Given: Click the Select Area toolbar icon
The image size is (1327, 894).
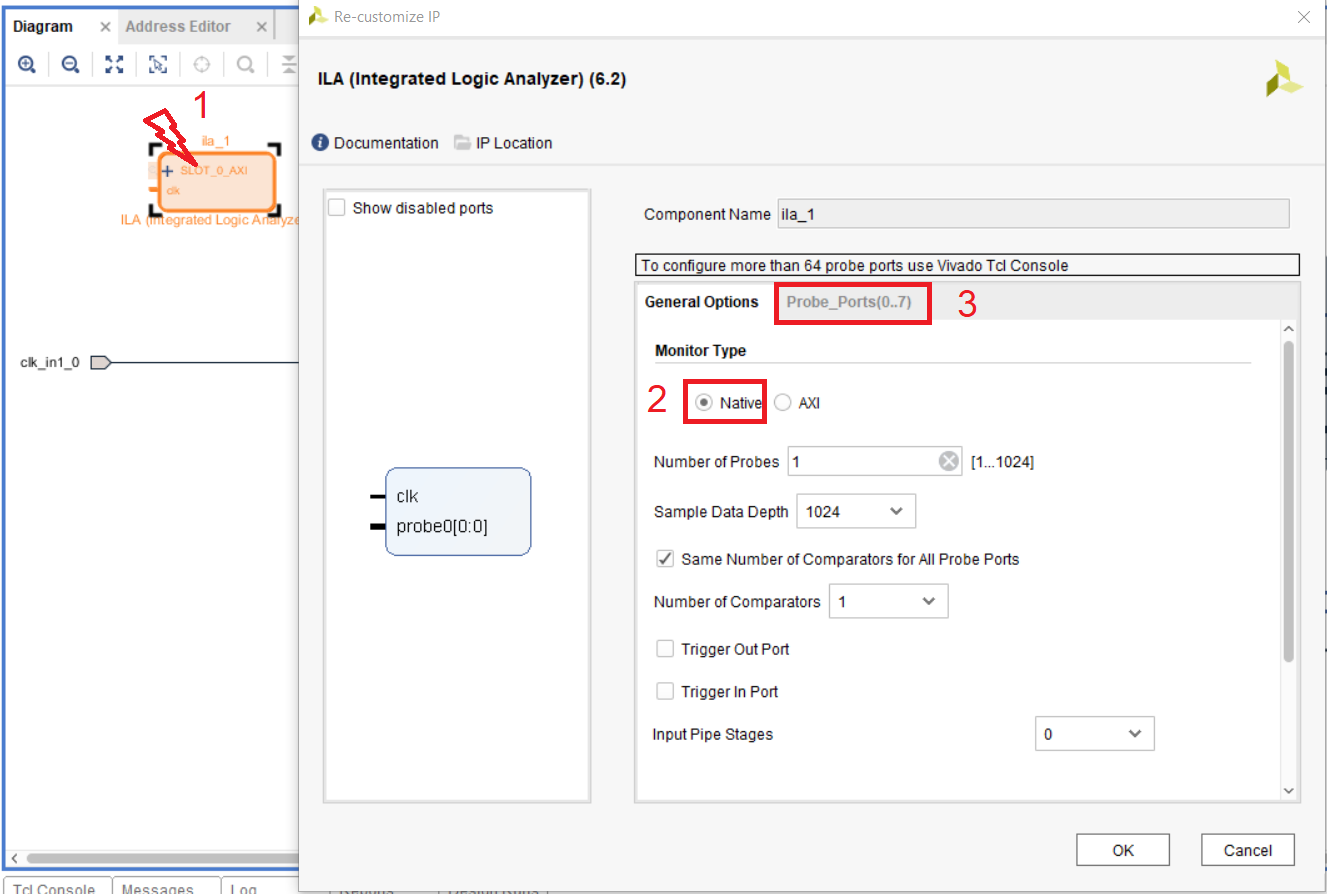Looking at the screenshot, I should (x=158, y=65).
